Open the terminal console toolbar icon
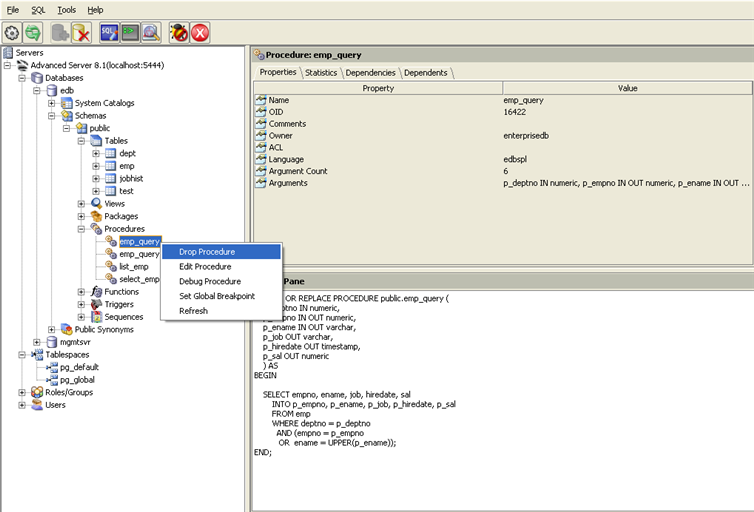The width and height of the screenshot is (754, 512). point(130,33)
